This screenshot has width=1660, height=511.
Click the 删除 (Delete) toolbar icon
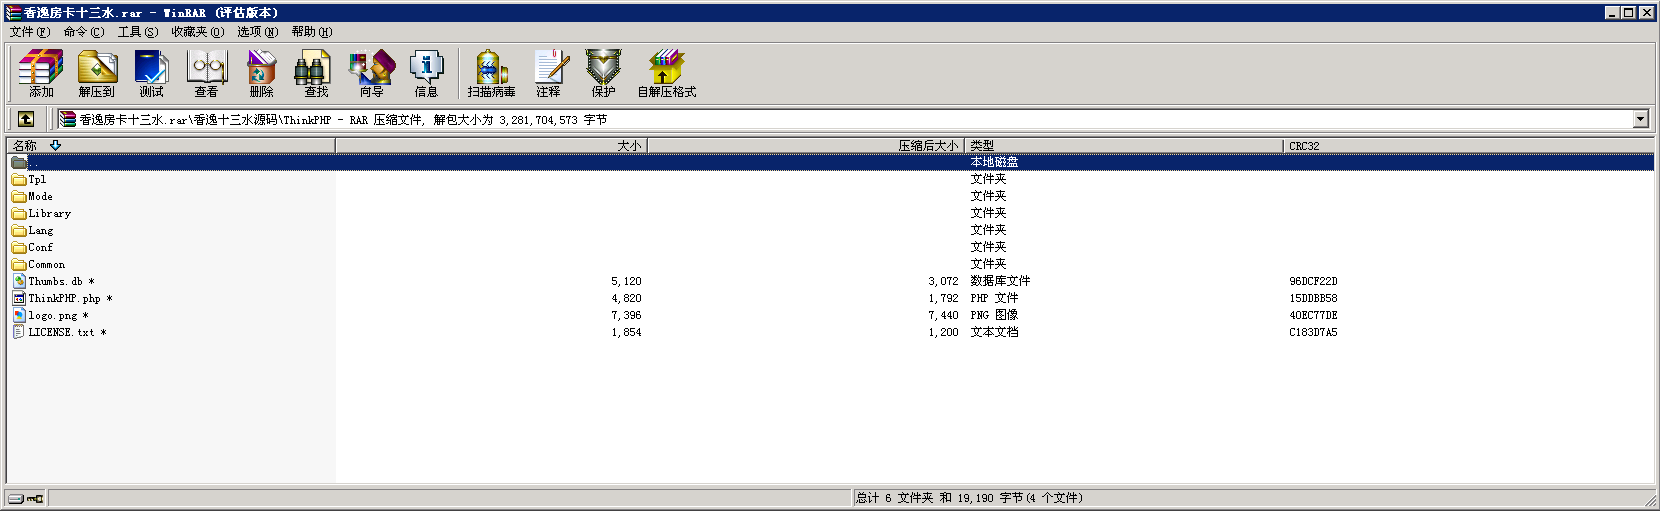261,73
